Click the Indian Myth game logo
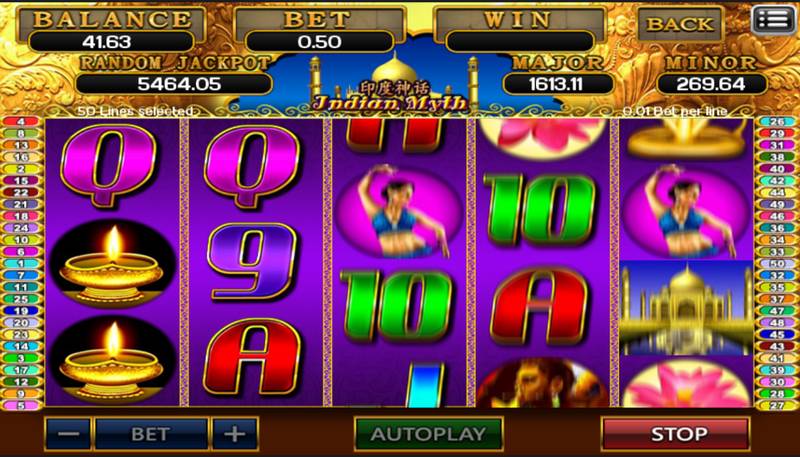The image size is (800, 457). 390,96
